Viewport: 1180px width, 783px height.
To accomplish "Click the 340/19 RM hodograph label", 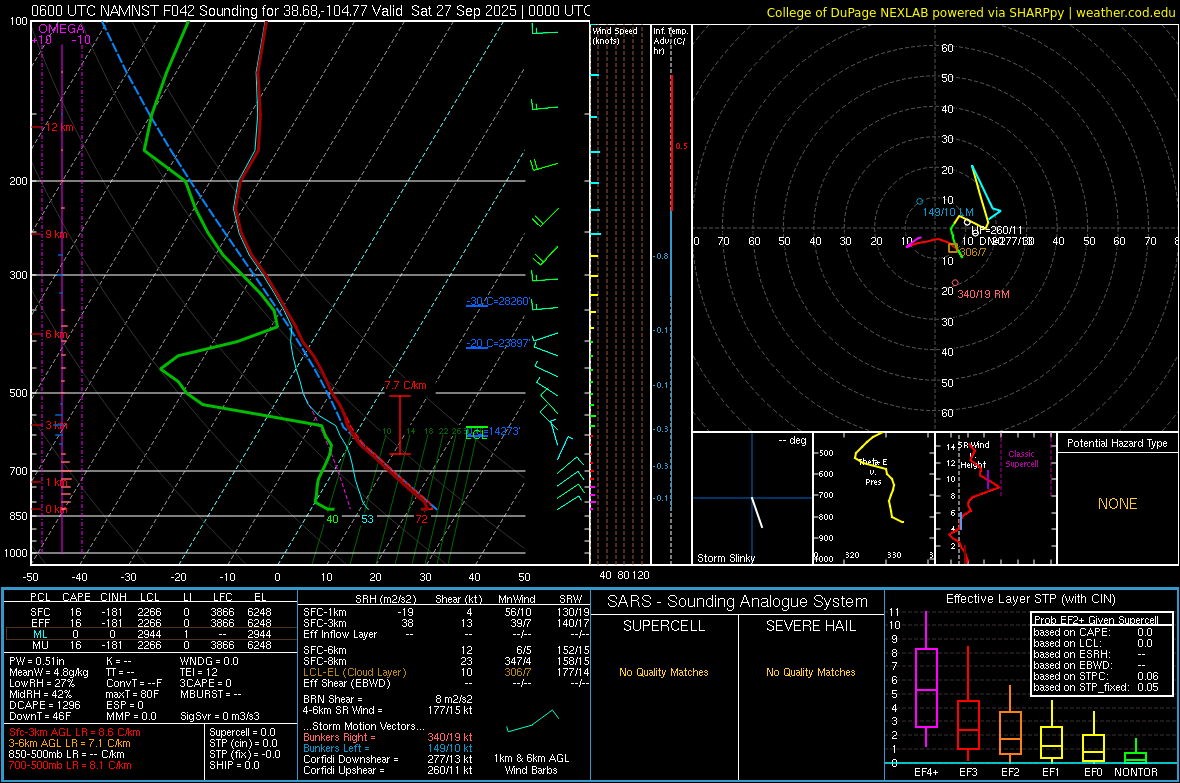I will tap(984, 294).
